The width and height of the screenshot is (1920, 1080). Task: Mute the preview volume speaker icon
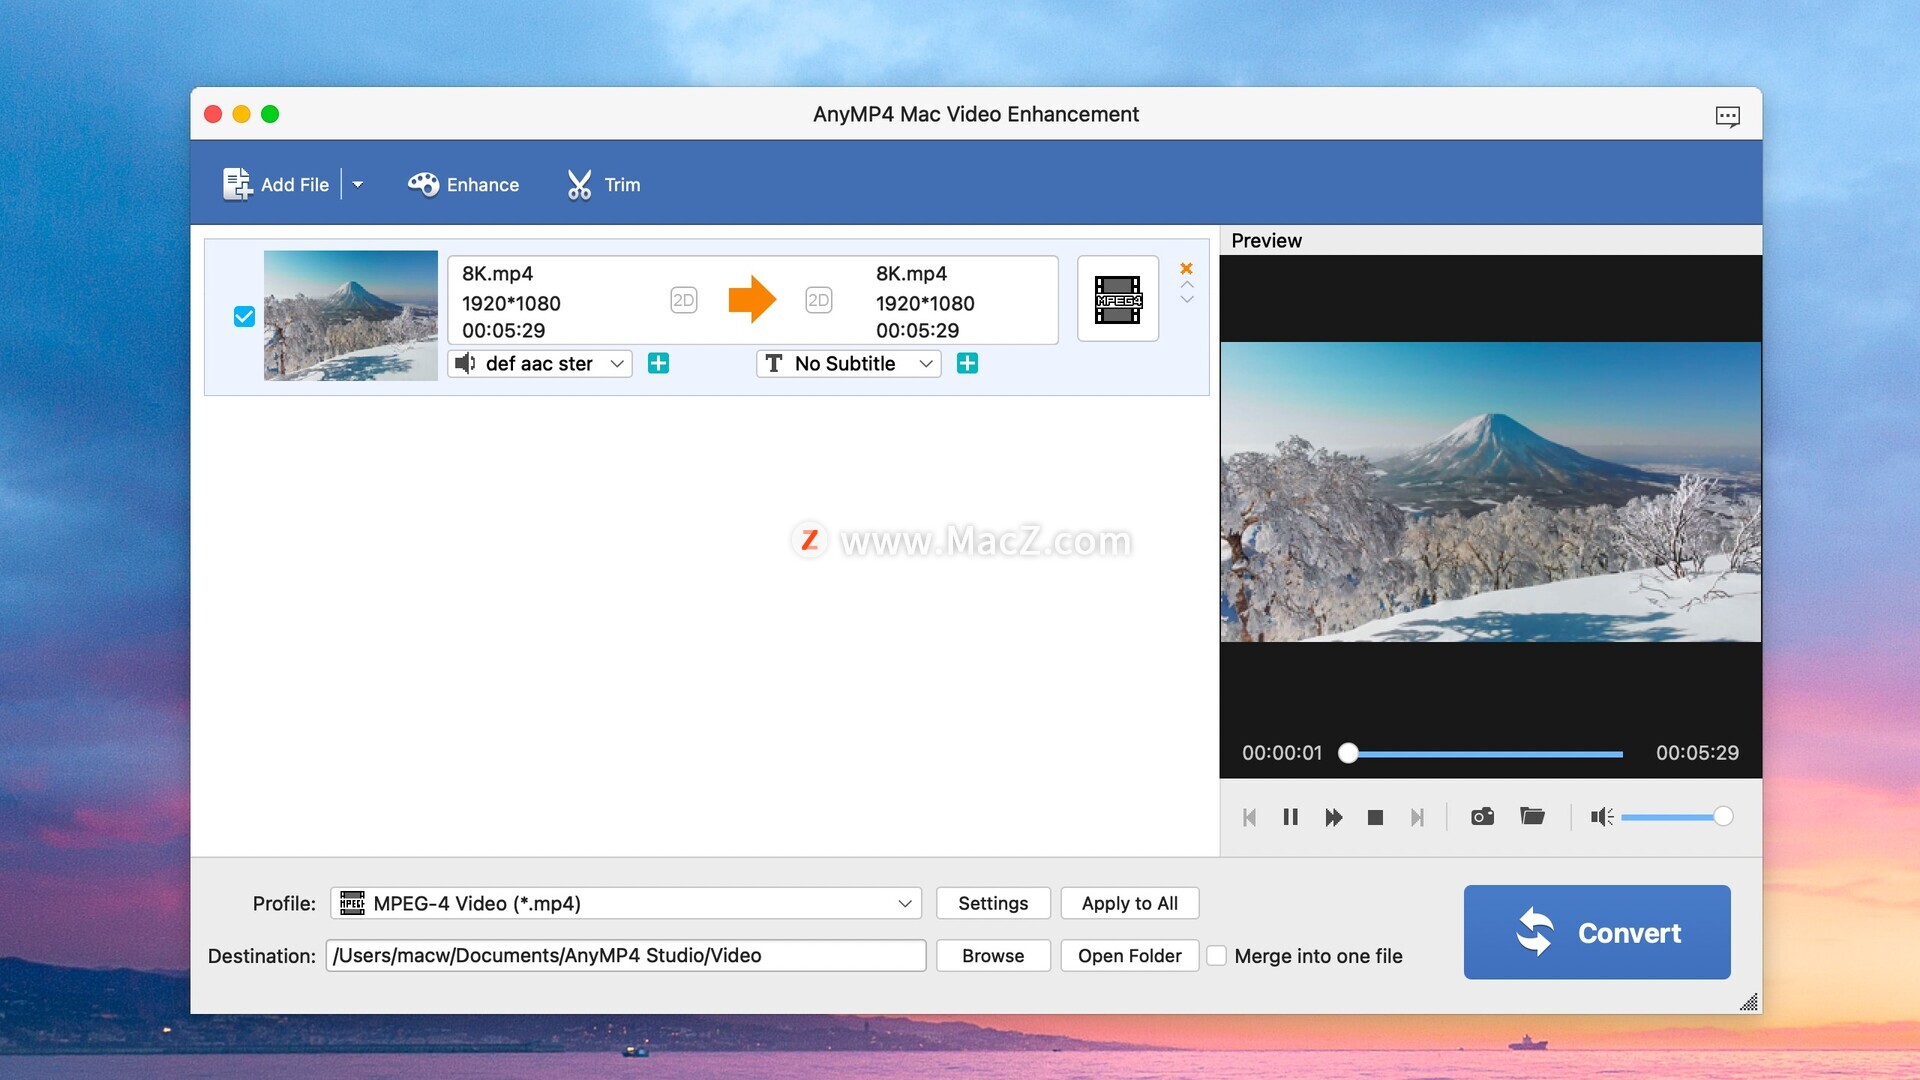(1601, 818)
